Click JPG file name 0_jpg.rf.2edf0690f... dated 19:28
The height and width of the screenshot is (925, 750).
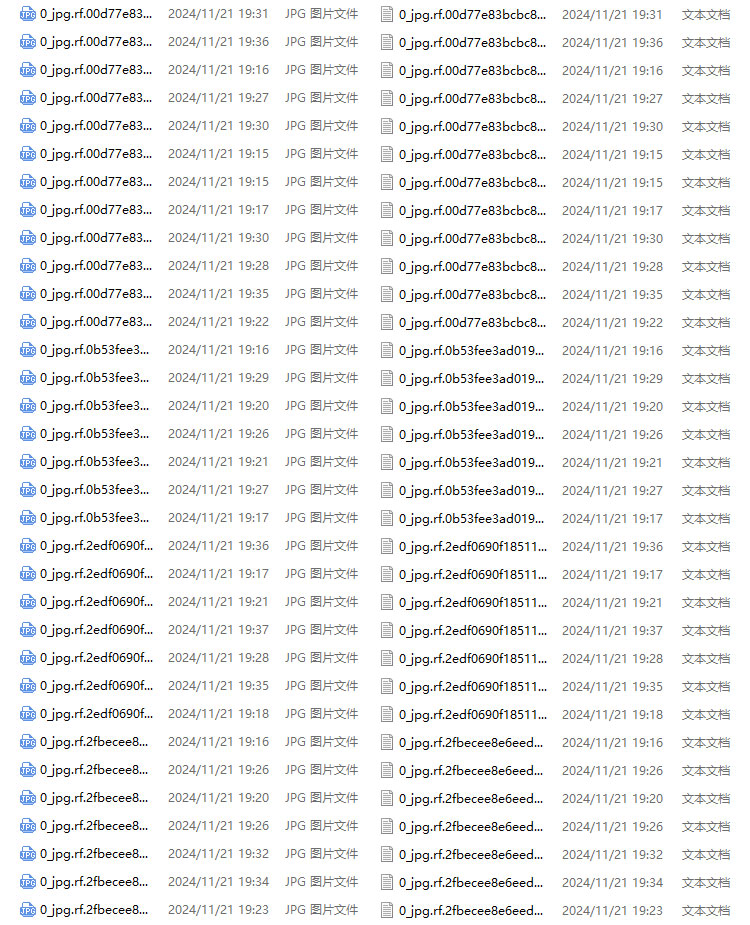(97, 658)
